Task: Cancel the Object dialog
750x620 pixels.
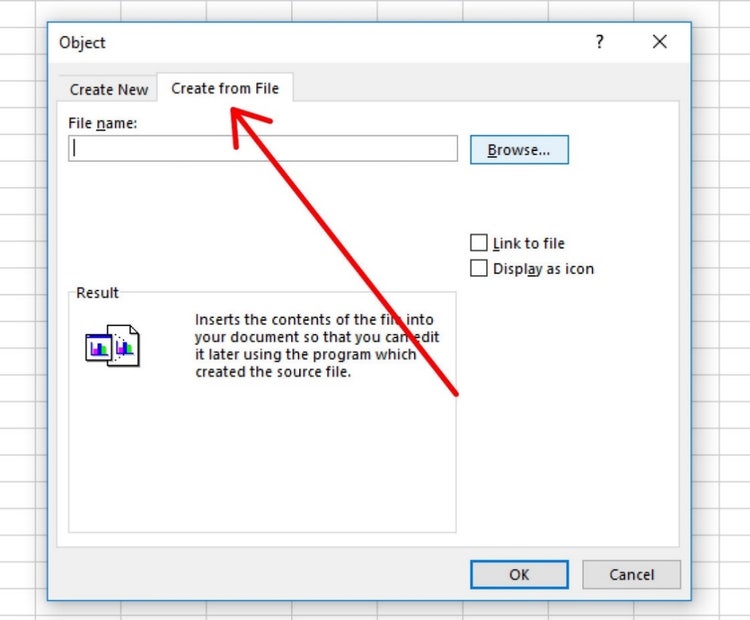Action: 631,574
